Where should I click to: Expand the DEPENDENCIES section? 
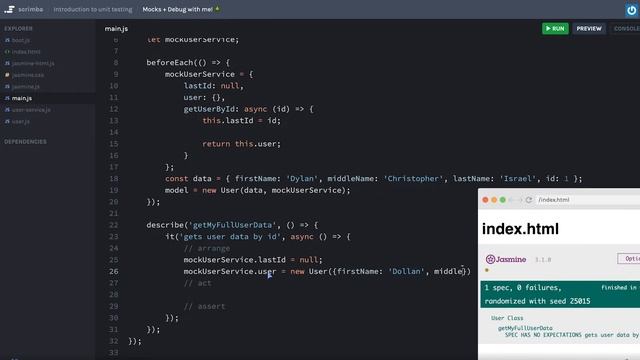[x=25, y=142]
